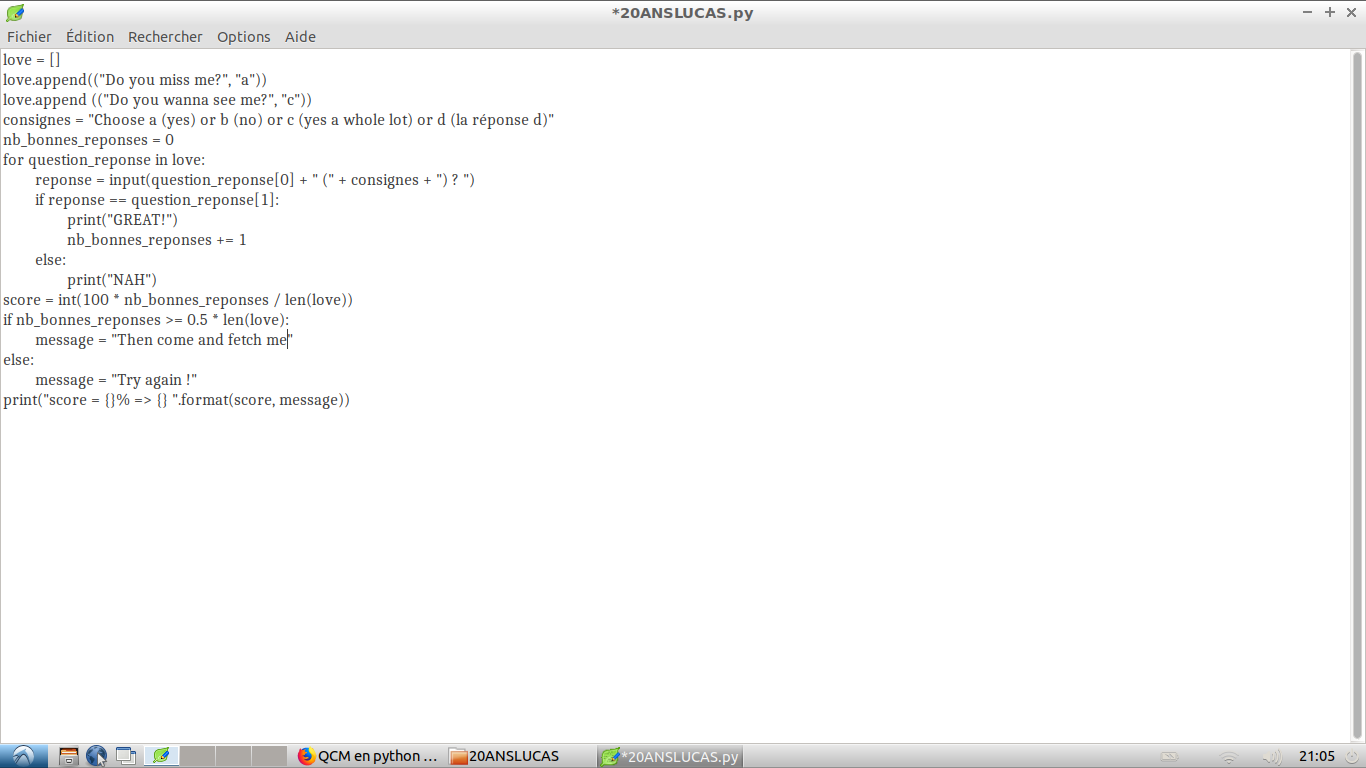Open the Lubuntu start menu button
Screen dimensions: 1366x768
pos(22,756)
